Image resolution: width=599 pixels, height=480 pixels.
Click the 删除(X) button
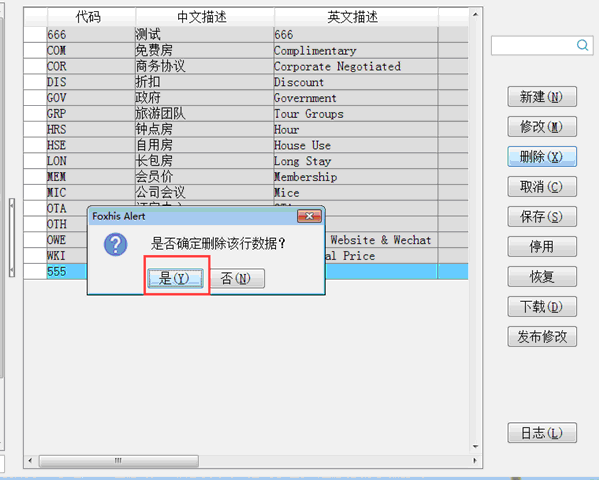tap(542, 157)
